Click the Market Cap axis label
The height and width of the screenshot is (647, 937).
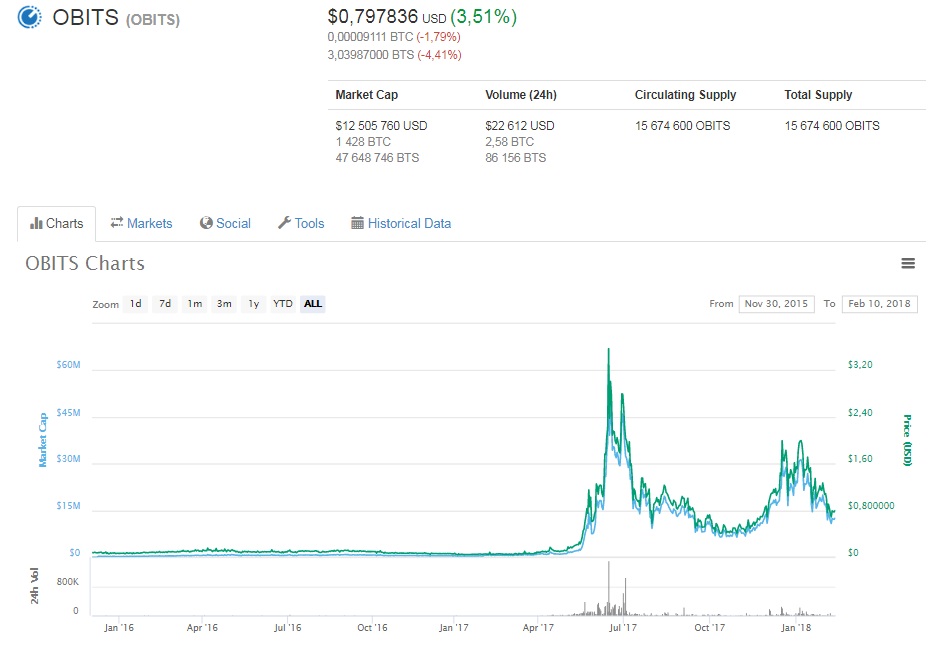coord(42,440)
